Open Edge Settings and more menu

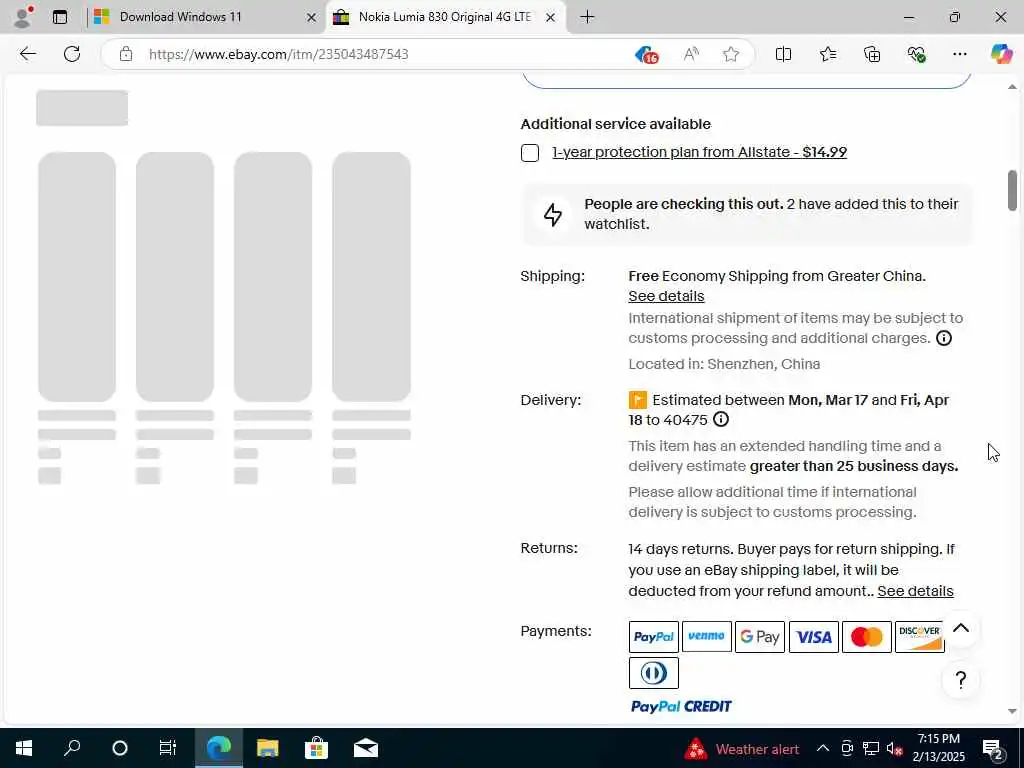959,54
